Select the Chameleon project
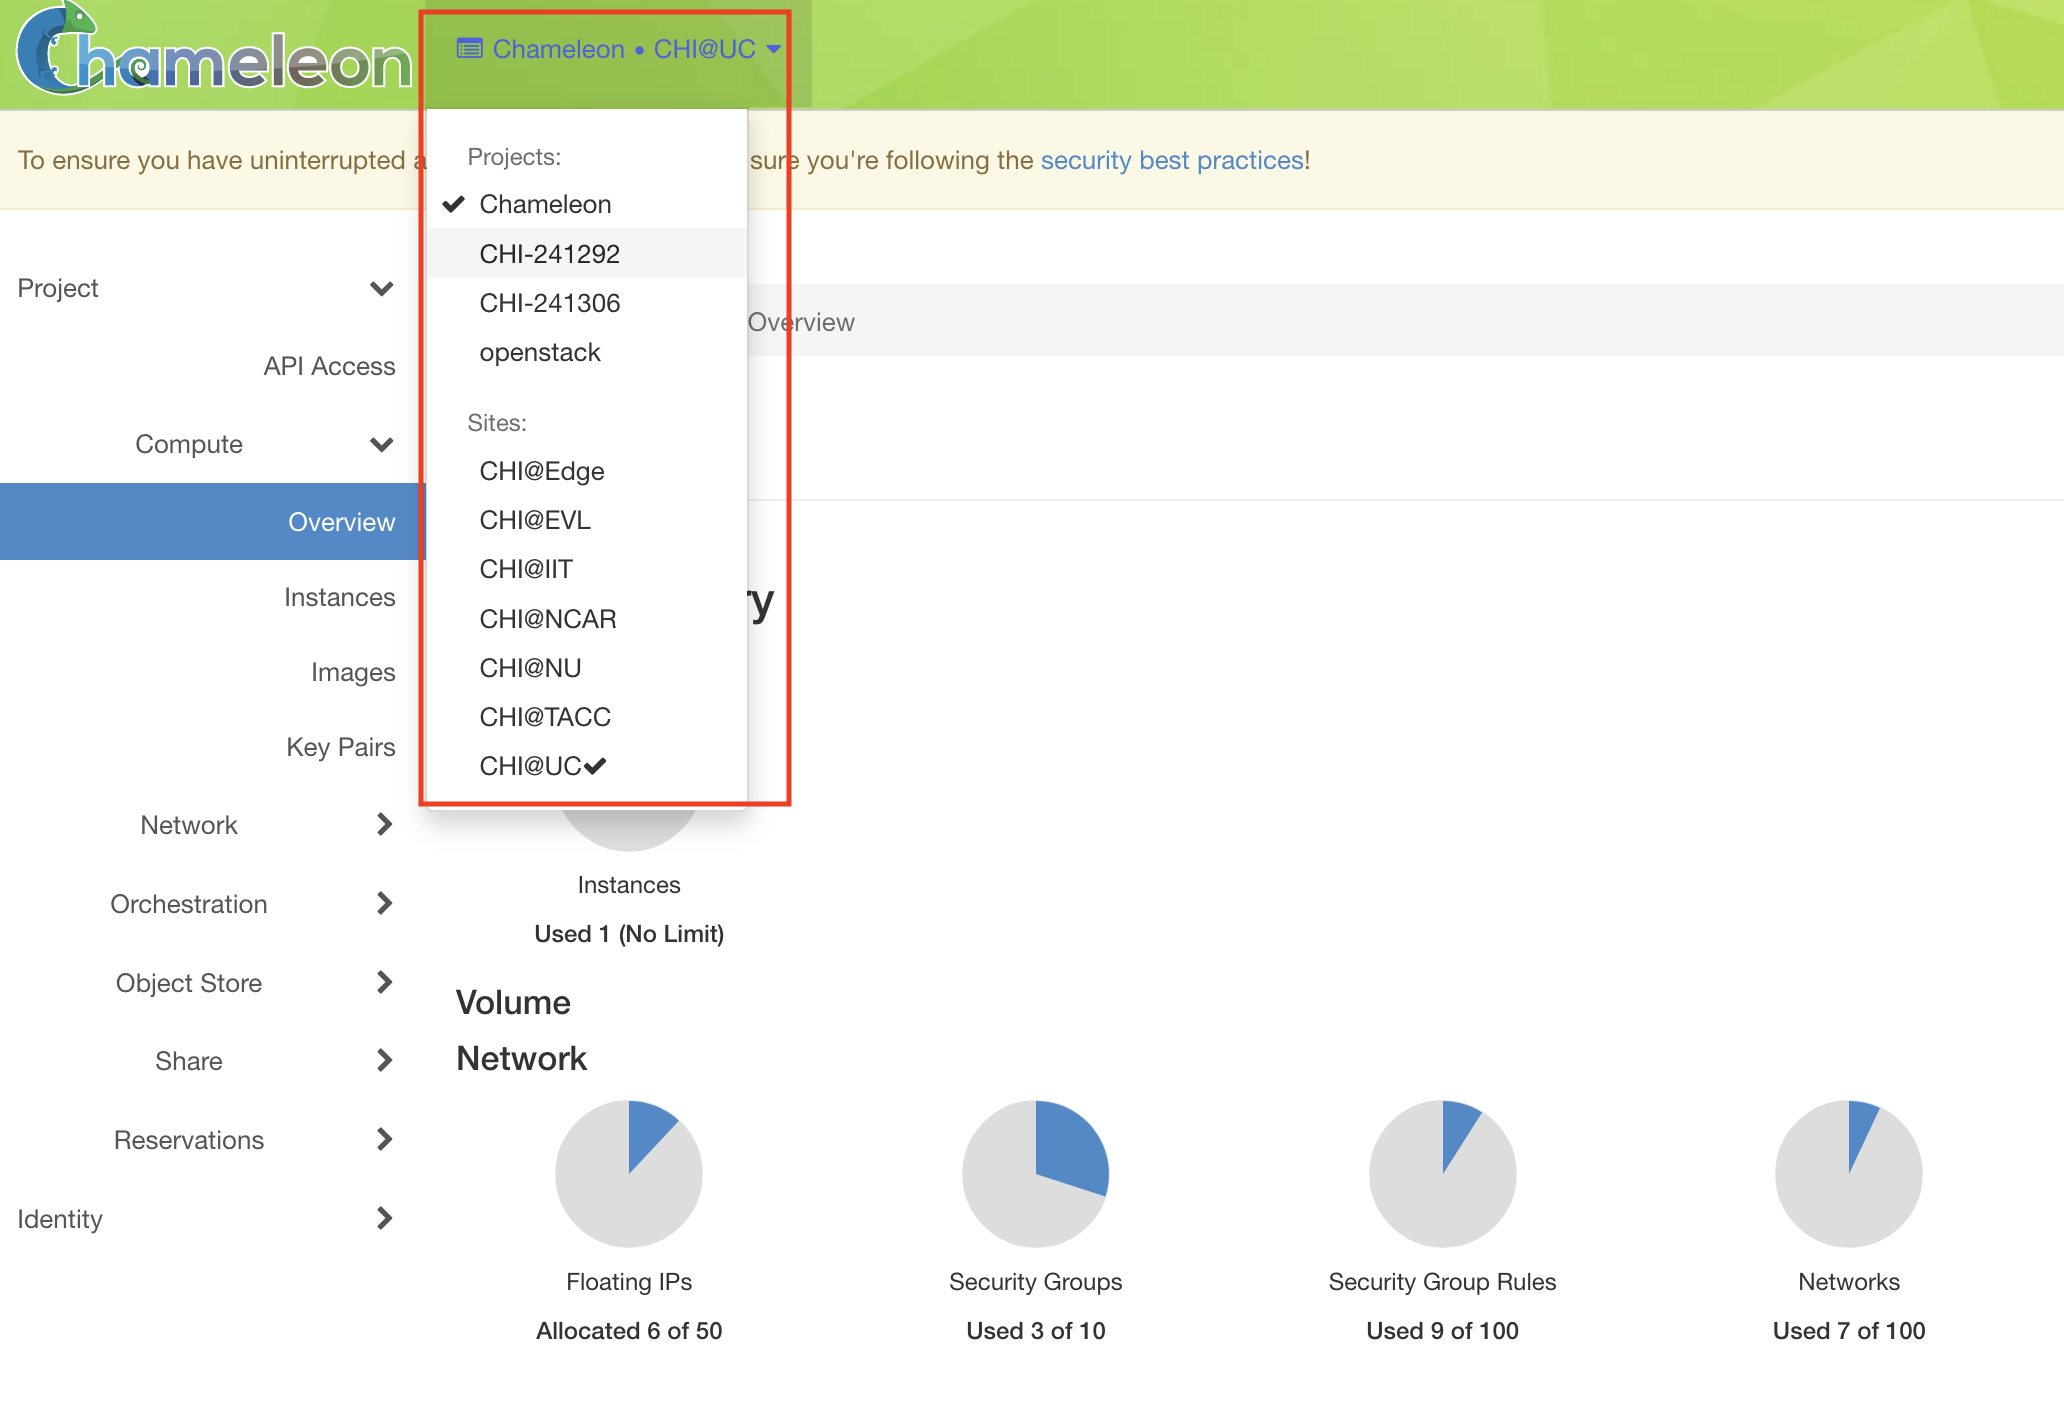Viewport: 2064px width, 1412px height. tap(586, 204)
